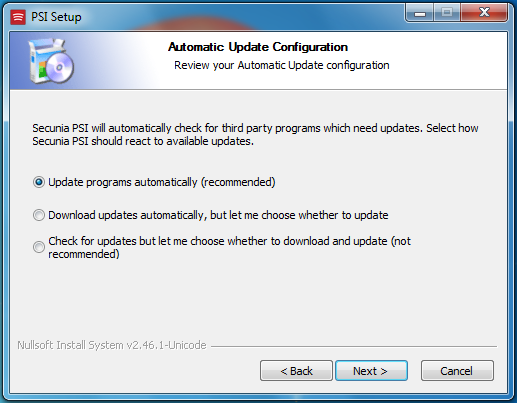The height and width of the screenshot is (403, 517).
Task: Click 'Review your Automatic Update configuration' subtitle
Action: pyautogui.click(x=282, y=65)
